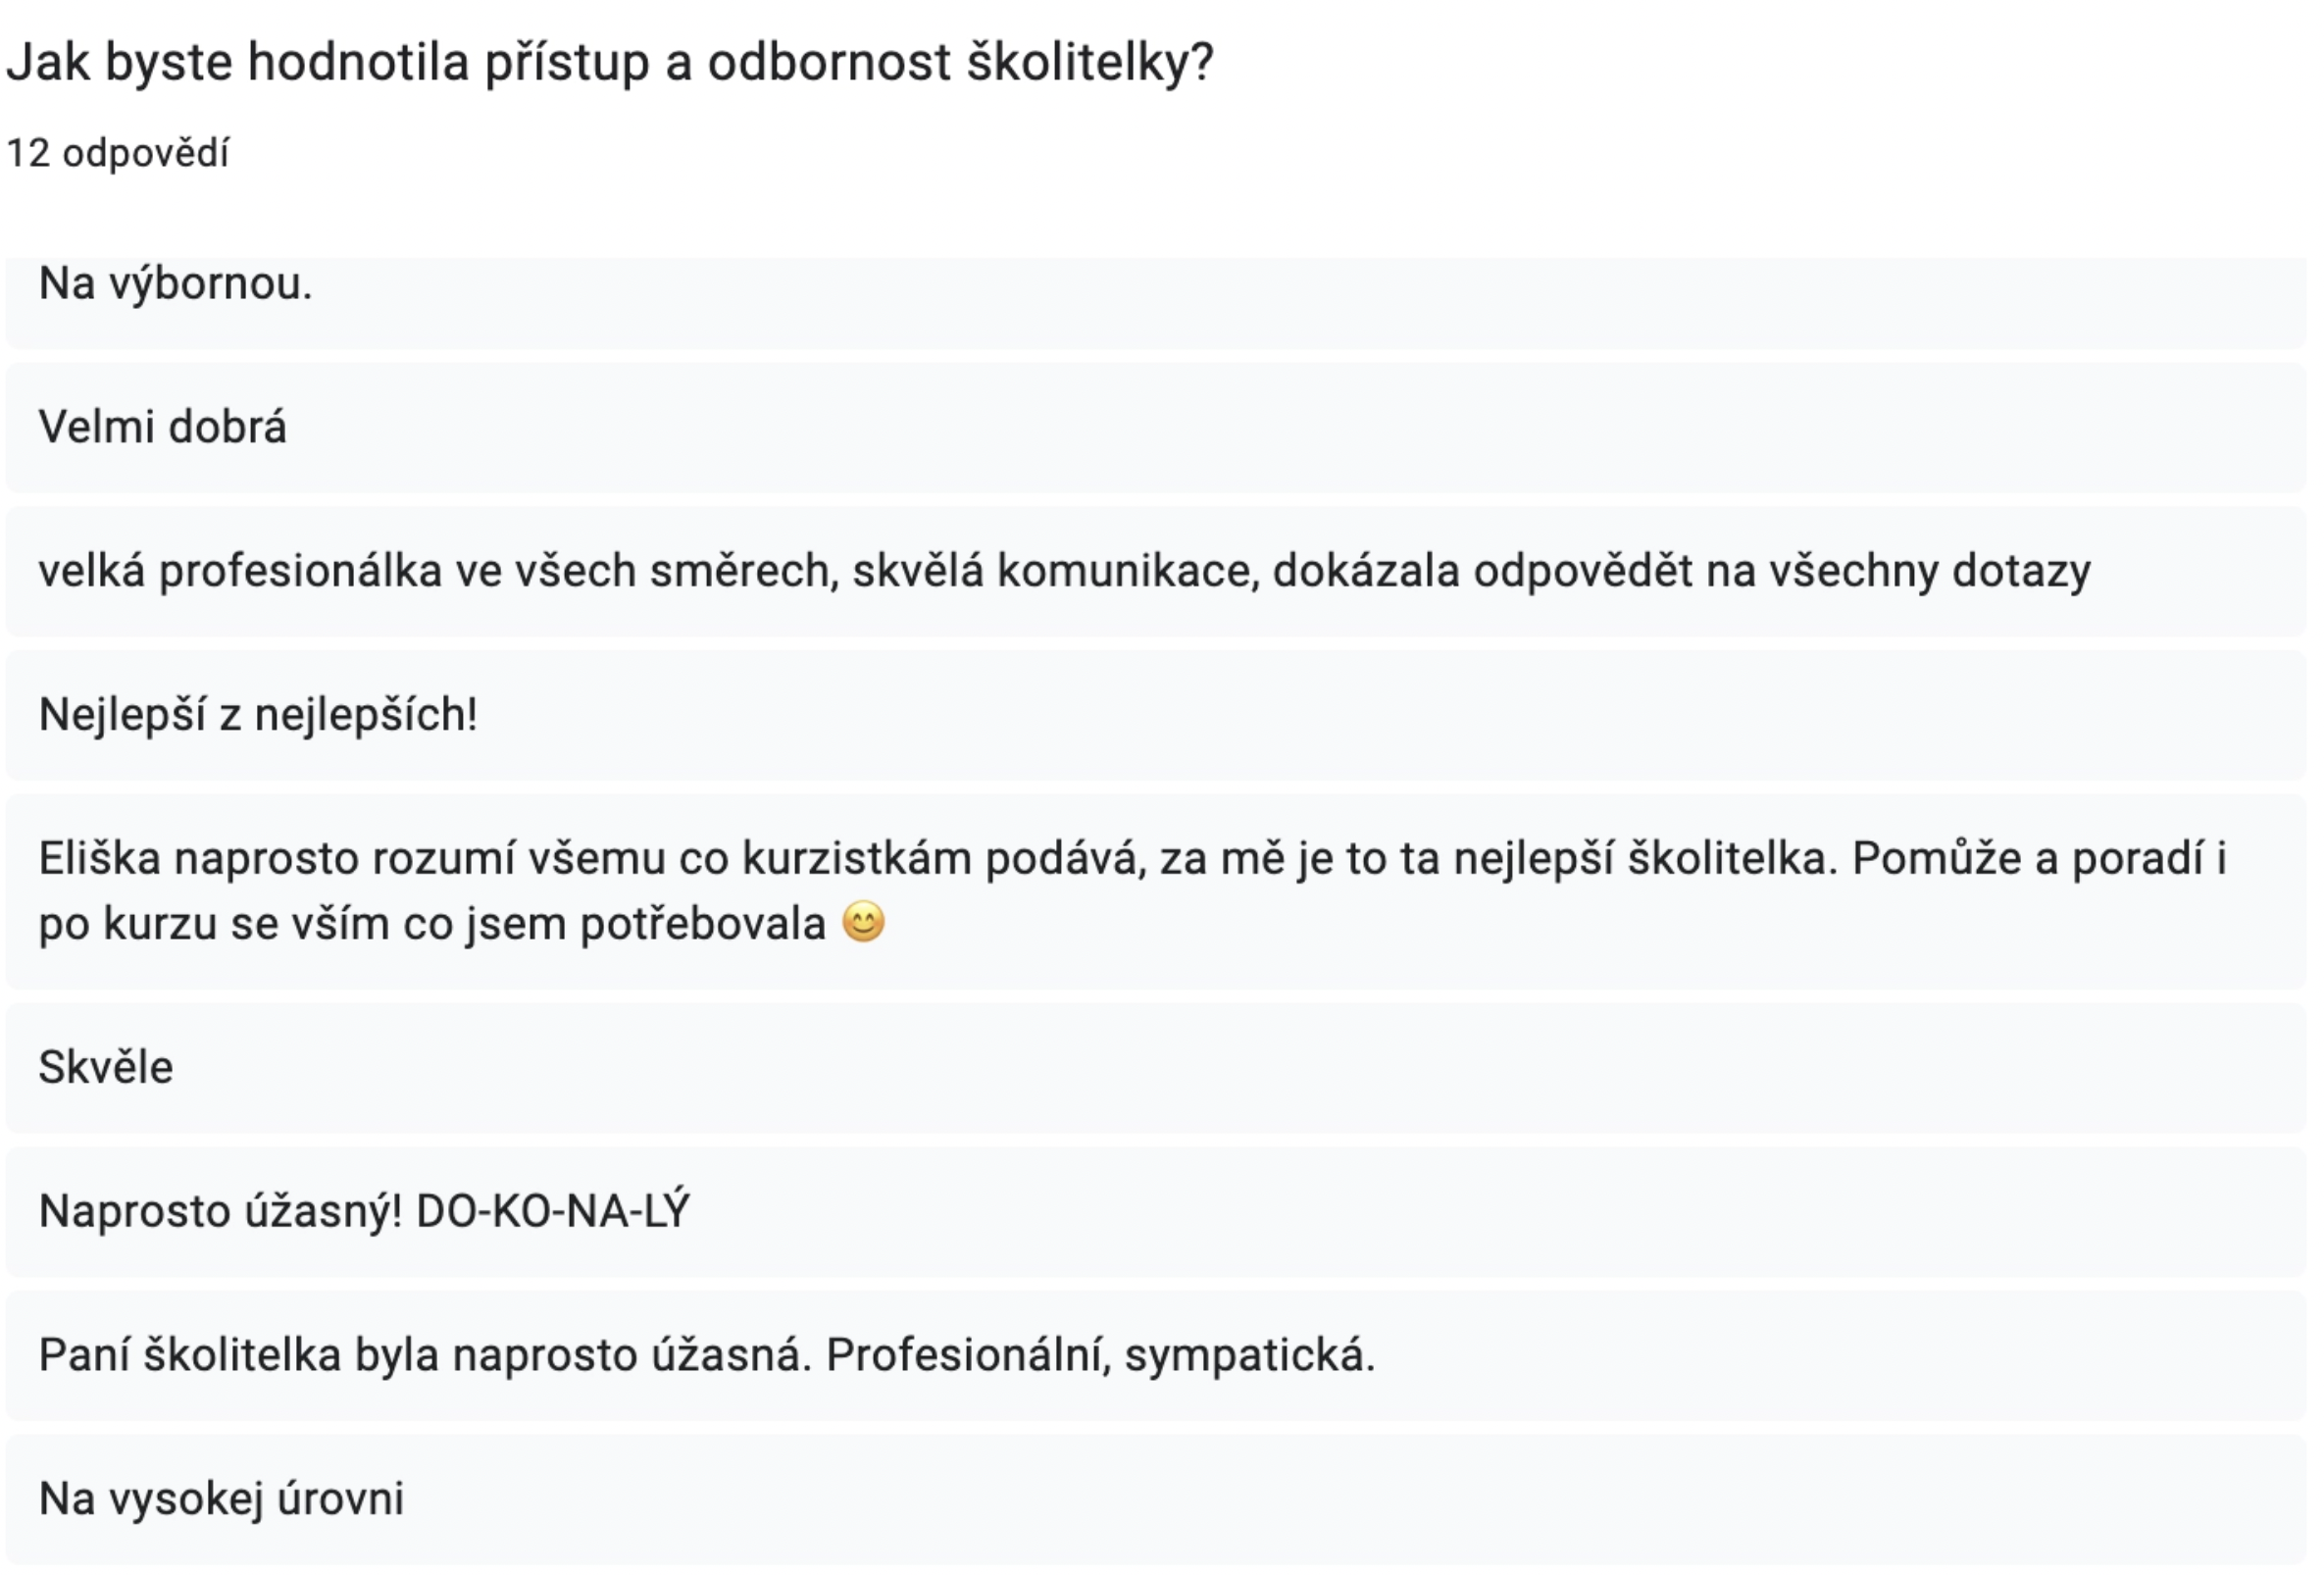Click the 'Nejlepší z nejlepších!' response

(1156, 715)
